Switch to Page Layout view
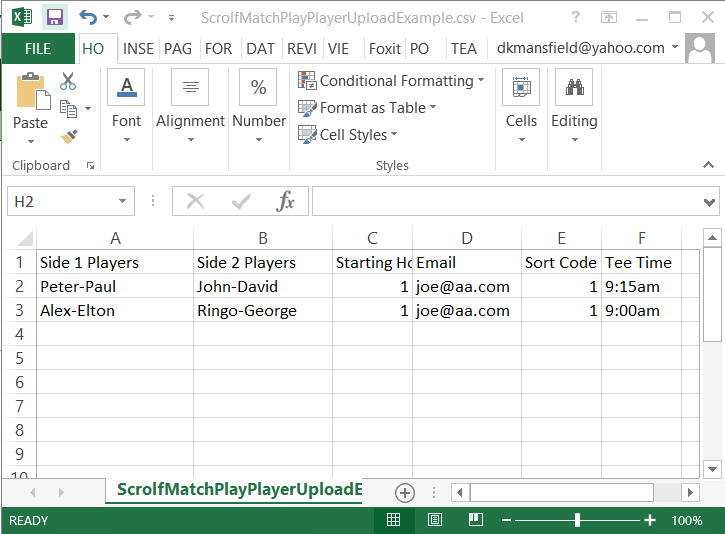This screenshot has height=534, width=725. pyautogui.click(x=435, y=520)
